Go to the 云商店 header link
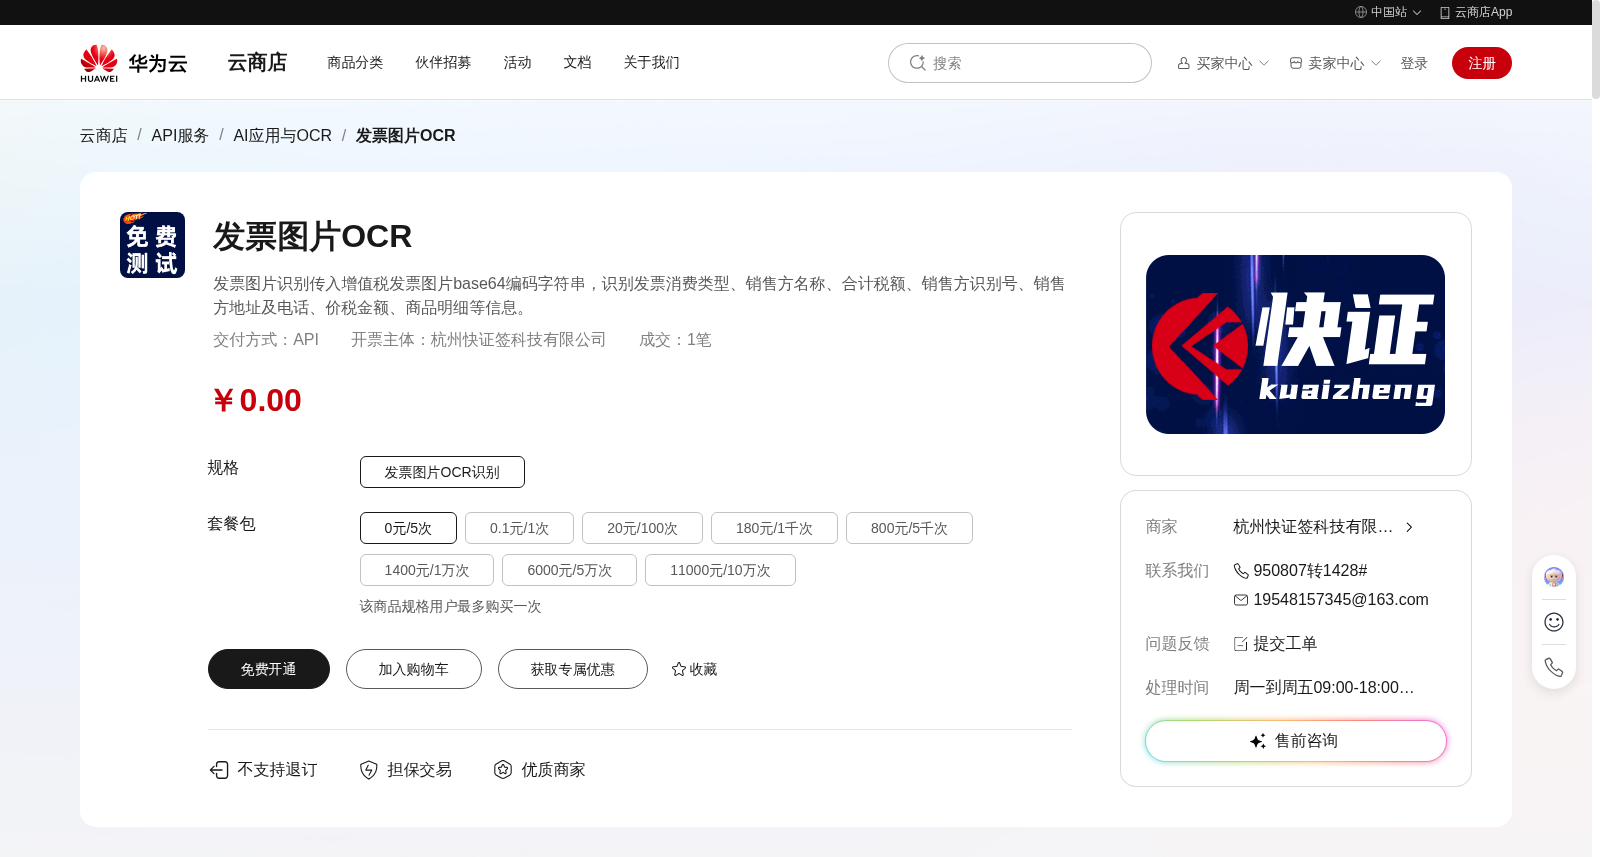This screenshot has height=857, width=1600. pyautogui.click(x=257, y=63)
